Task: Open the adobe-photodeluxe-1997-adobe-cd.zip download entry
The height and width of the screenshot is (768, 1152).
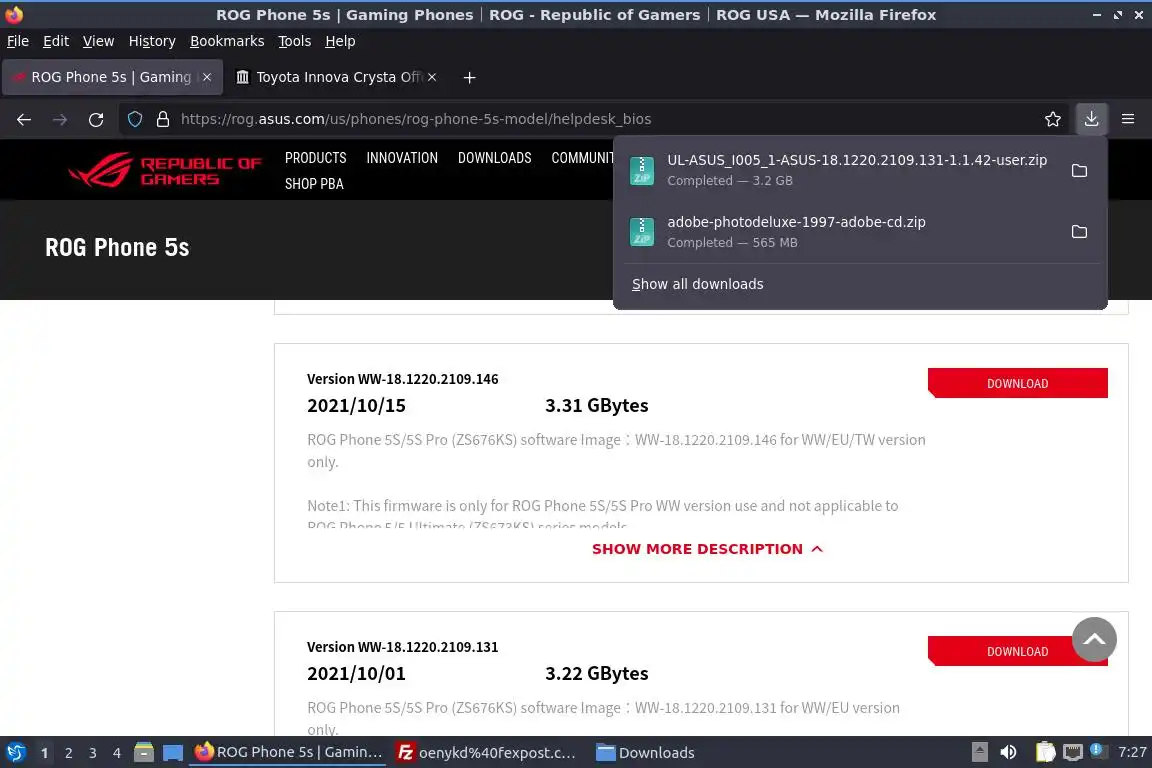Action: [x=839, y=232]
